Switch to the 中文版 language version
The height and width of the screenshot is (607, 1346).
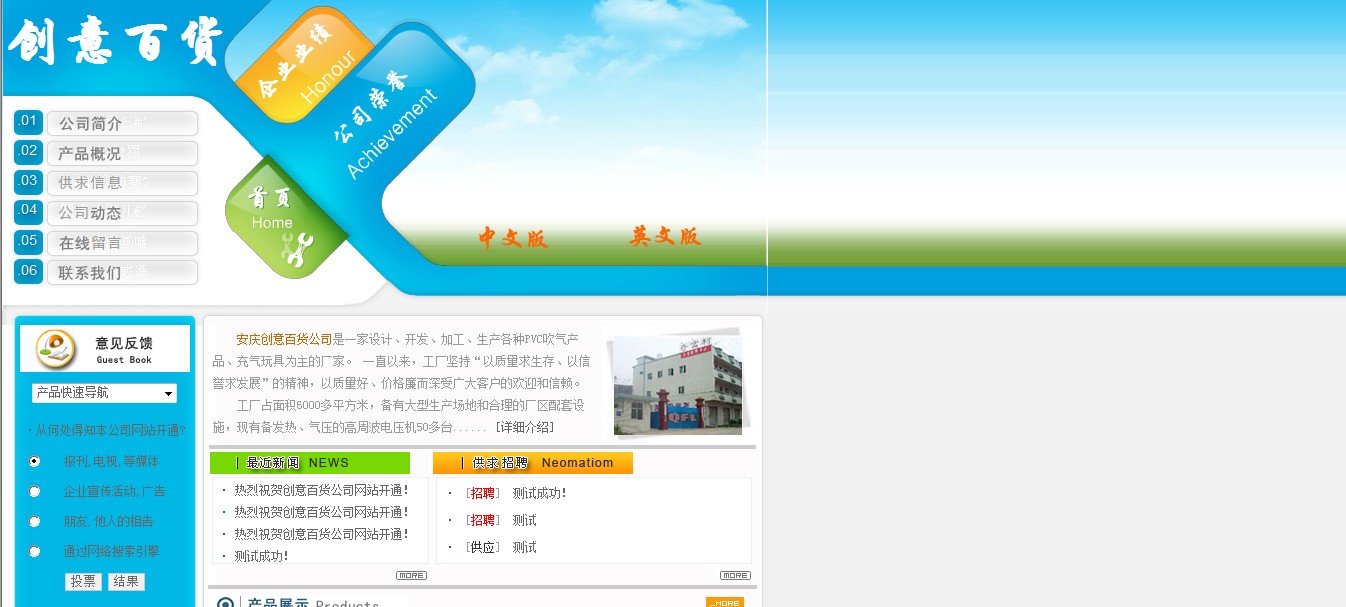point(513,238)
